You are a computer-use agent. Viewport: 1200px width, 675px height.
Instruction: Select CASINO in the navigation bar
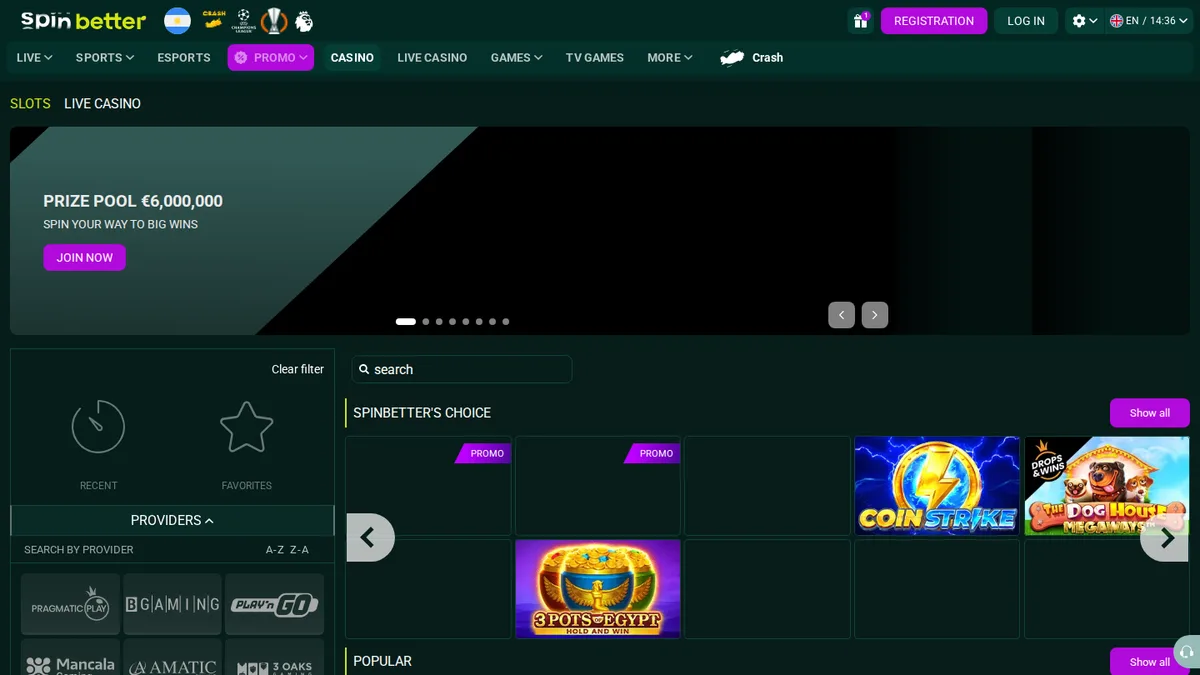point(352,58)
